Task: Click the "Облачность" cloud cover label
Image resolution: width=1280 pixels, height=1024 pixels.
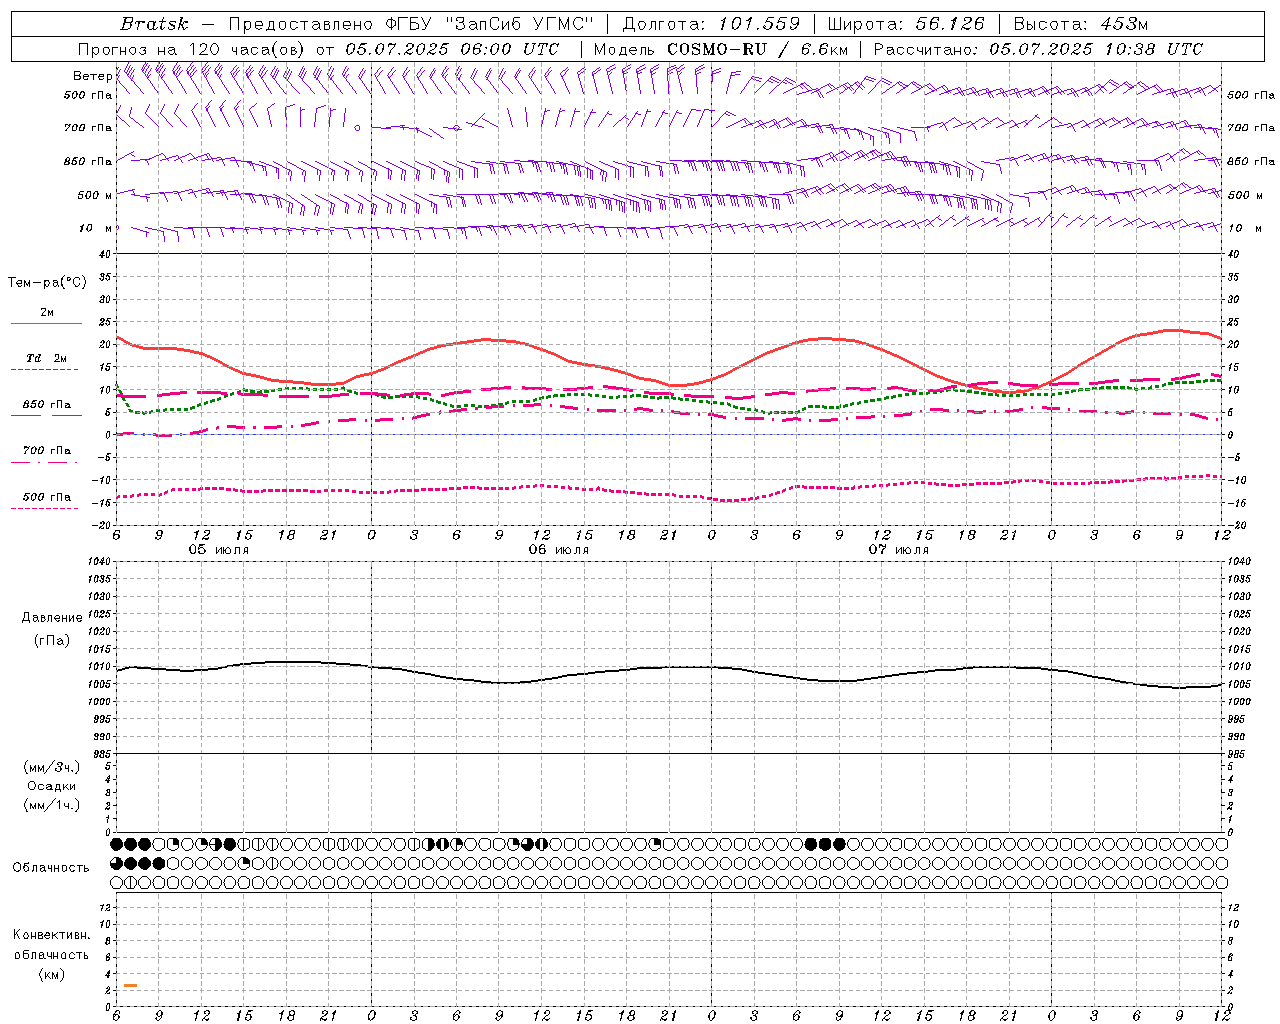Action: 51,868
